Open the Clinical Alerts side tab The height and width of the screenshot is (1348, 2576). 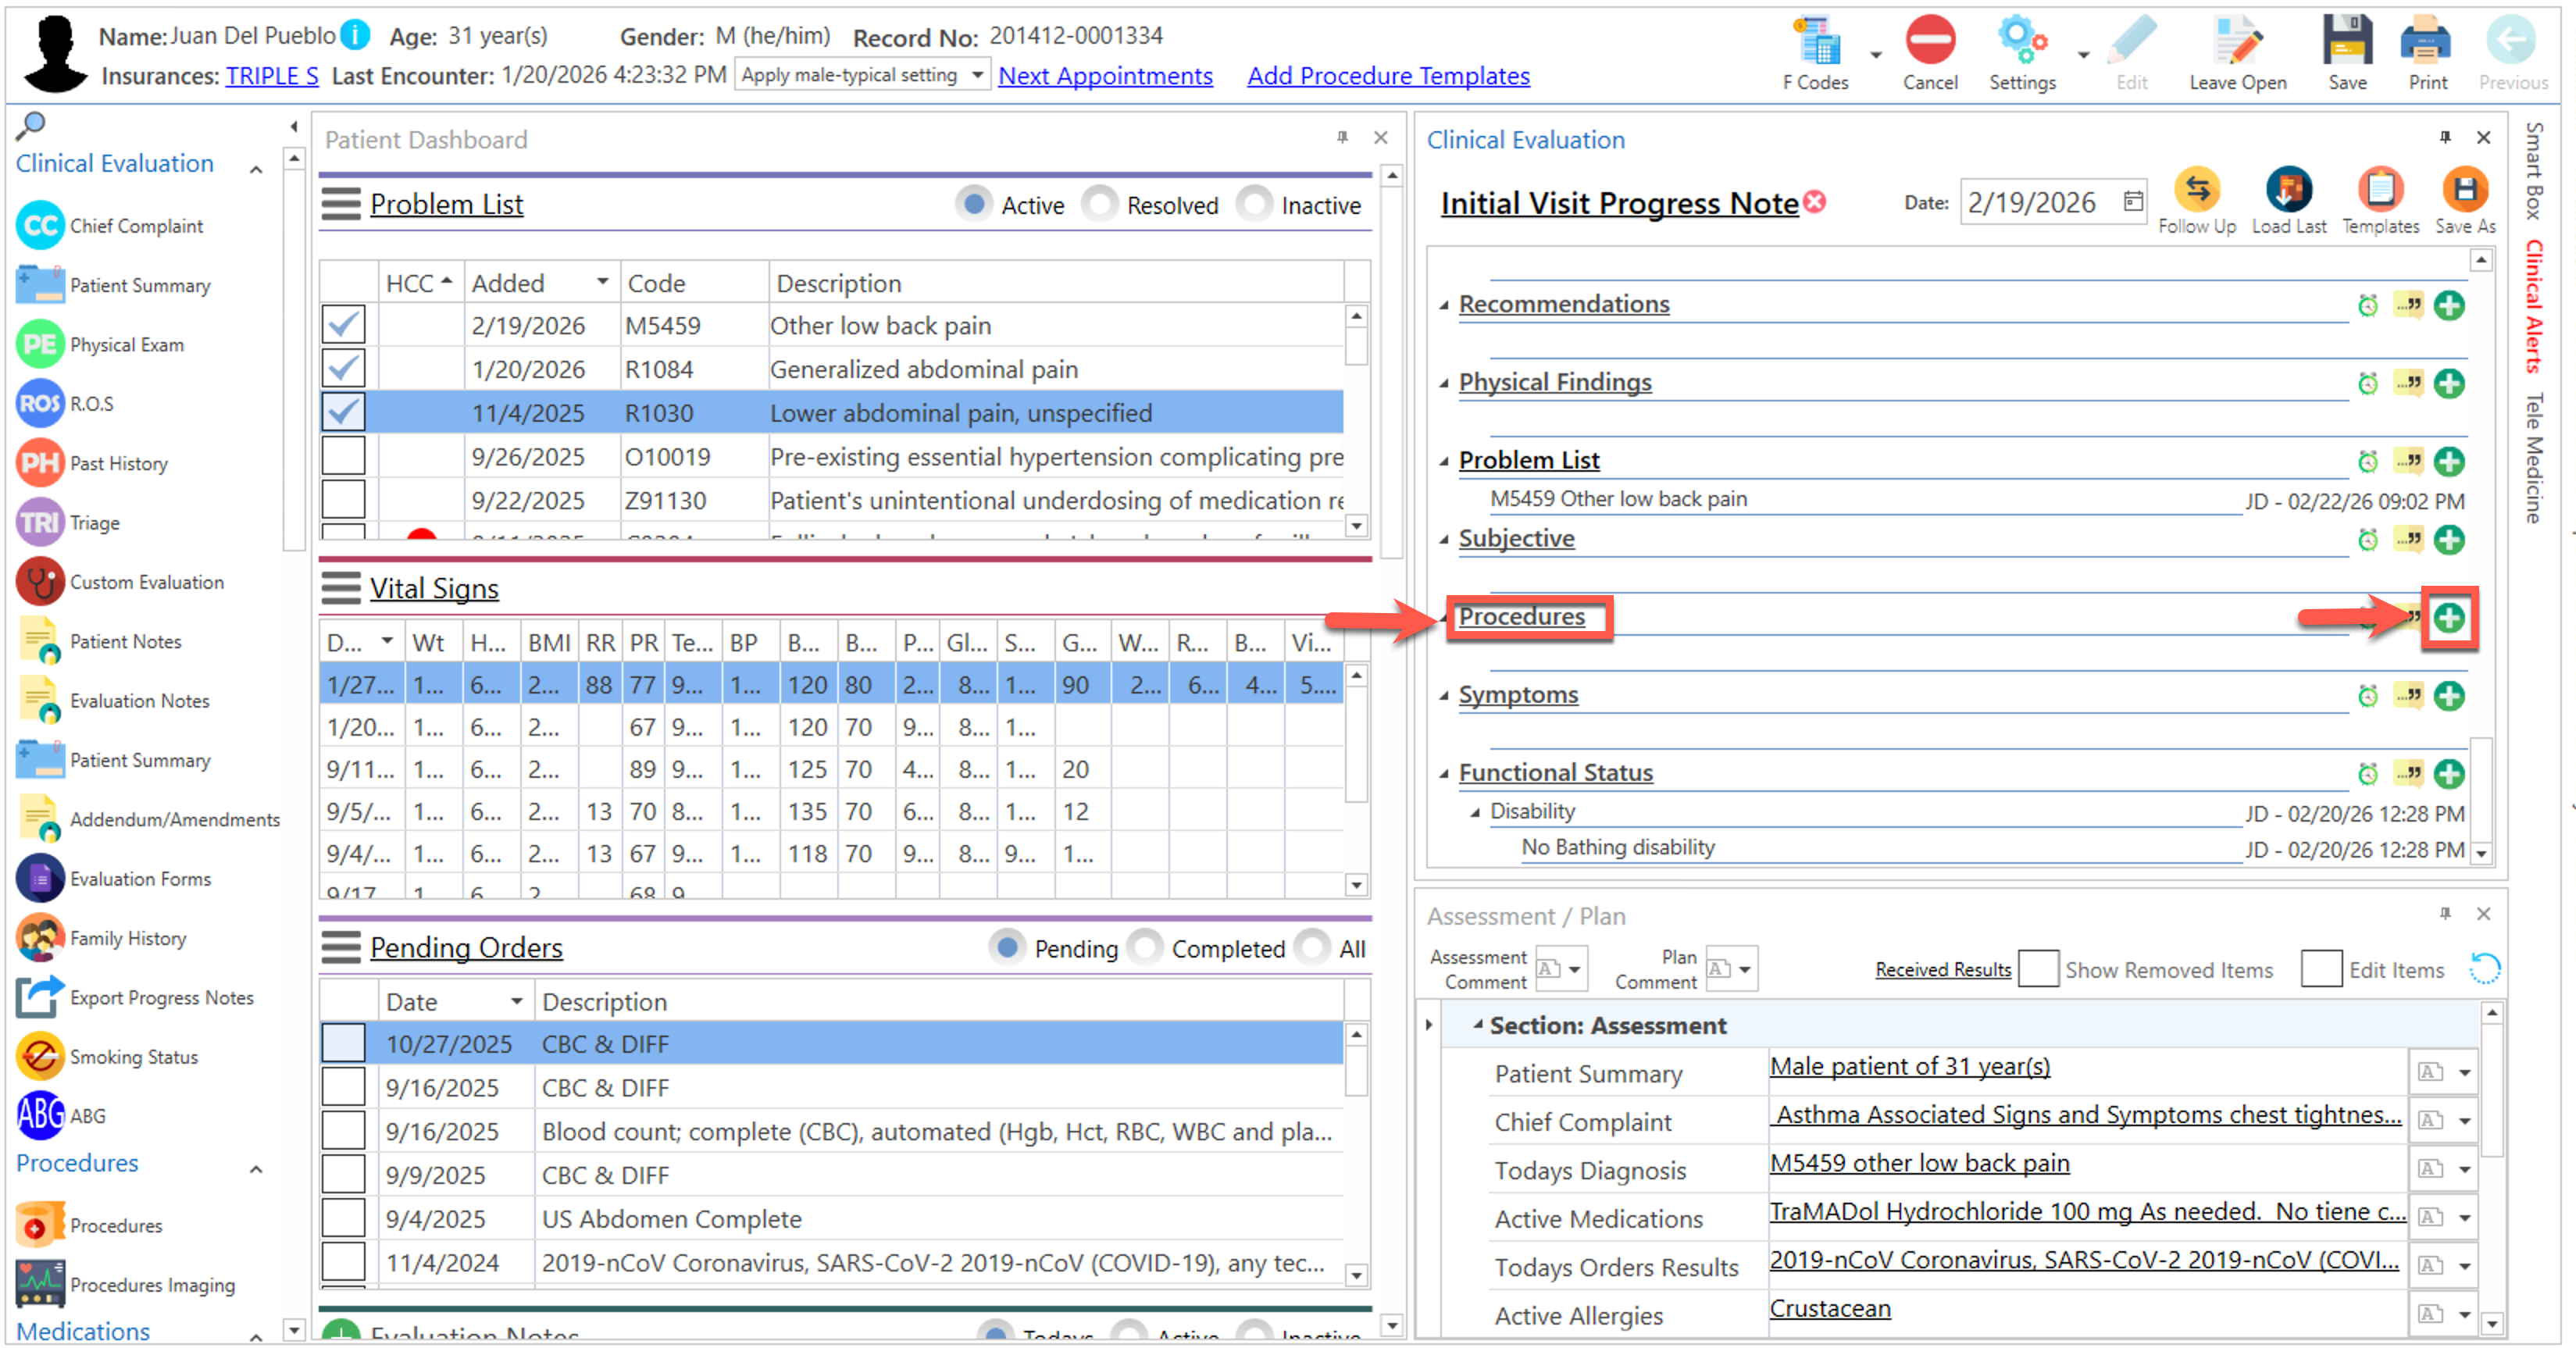(x=2534, y=305)
